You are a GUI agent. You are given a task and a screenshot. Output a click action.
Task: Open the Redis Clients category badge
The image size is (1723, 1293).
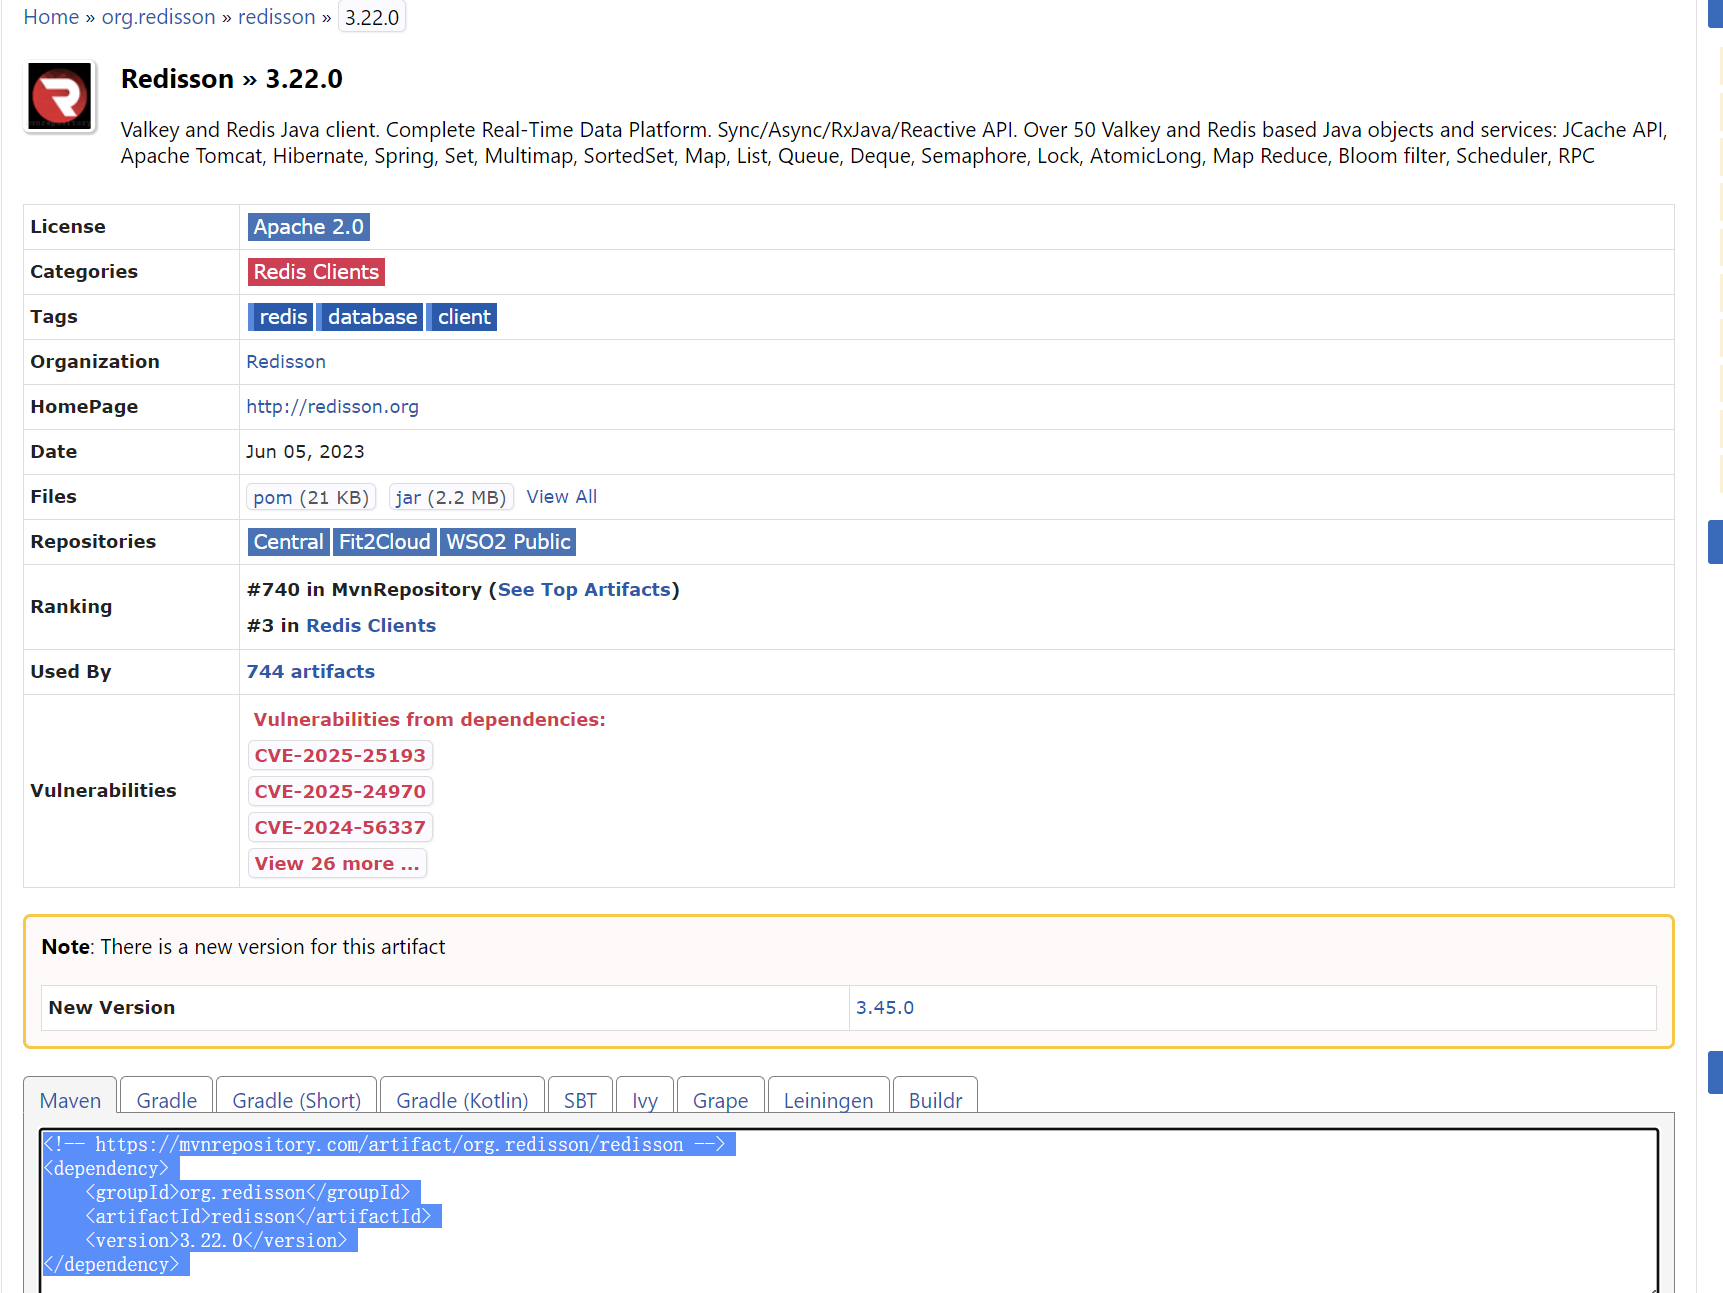click(x=316, y=272)
